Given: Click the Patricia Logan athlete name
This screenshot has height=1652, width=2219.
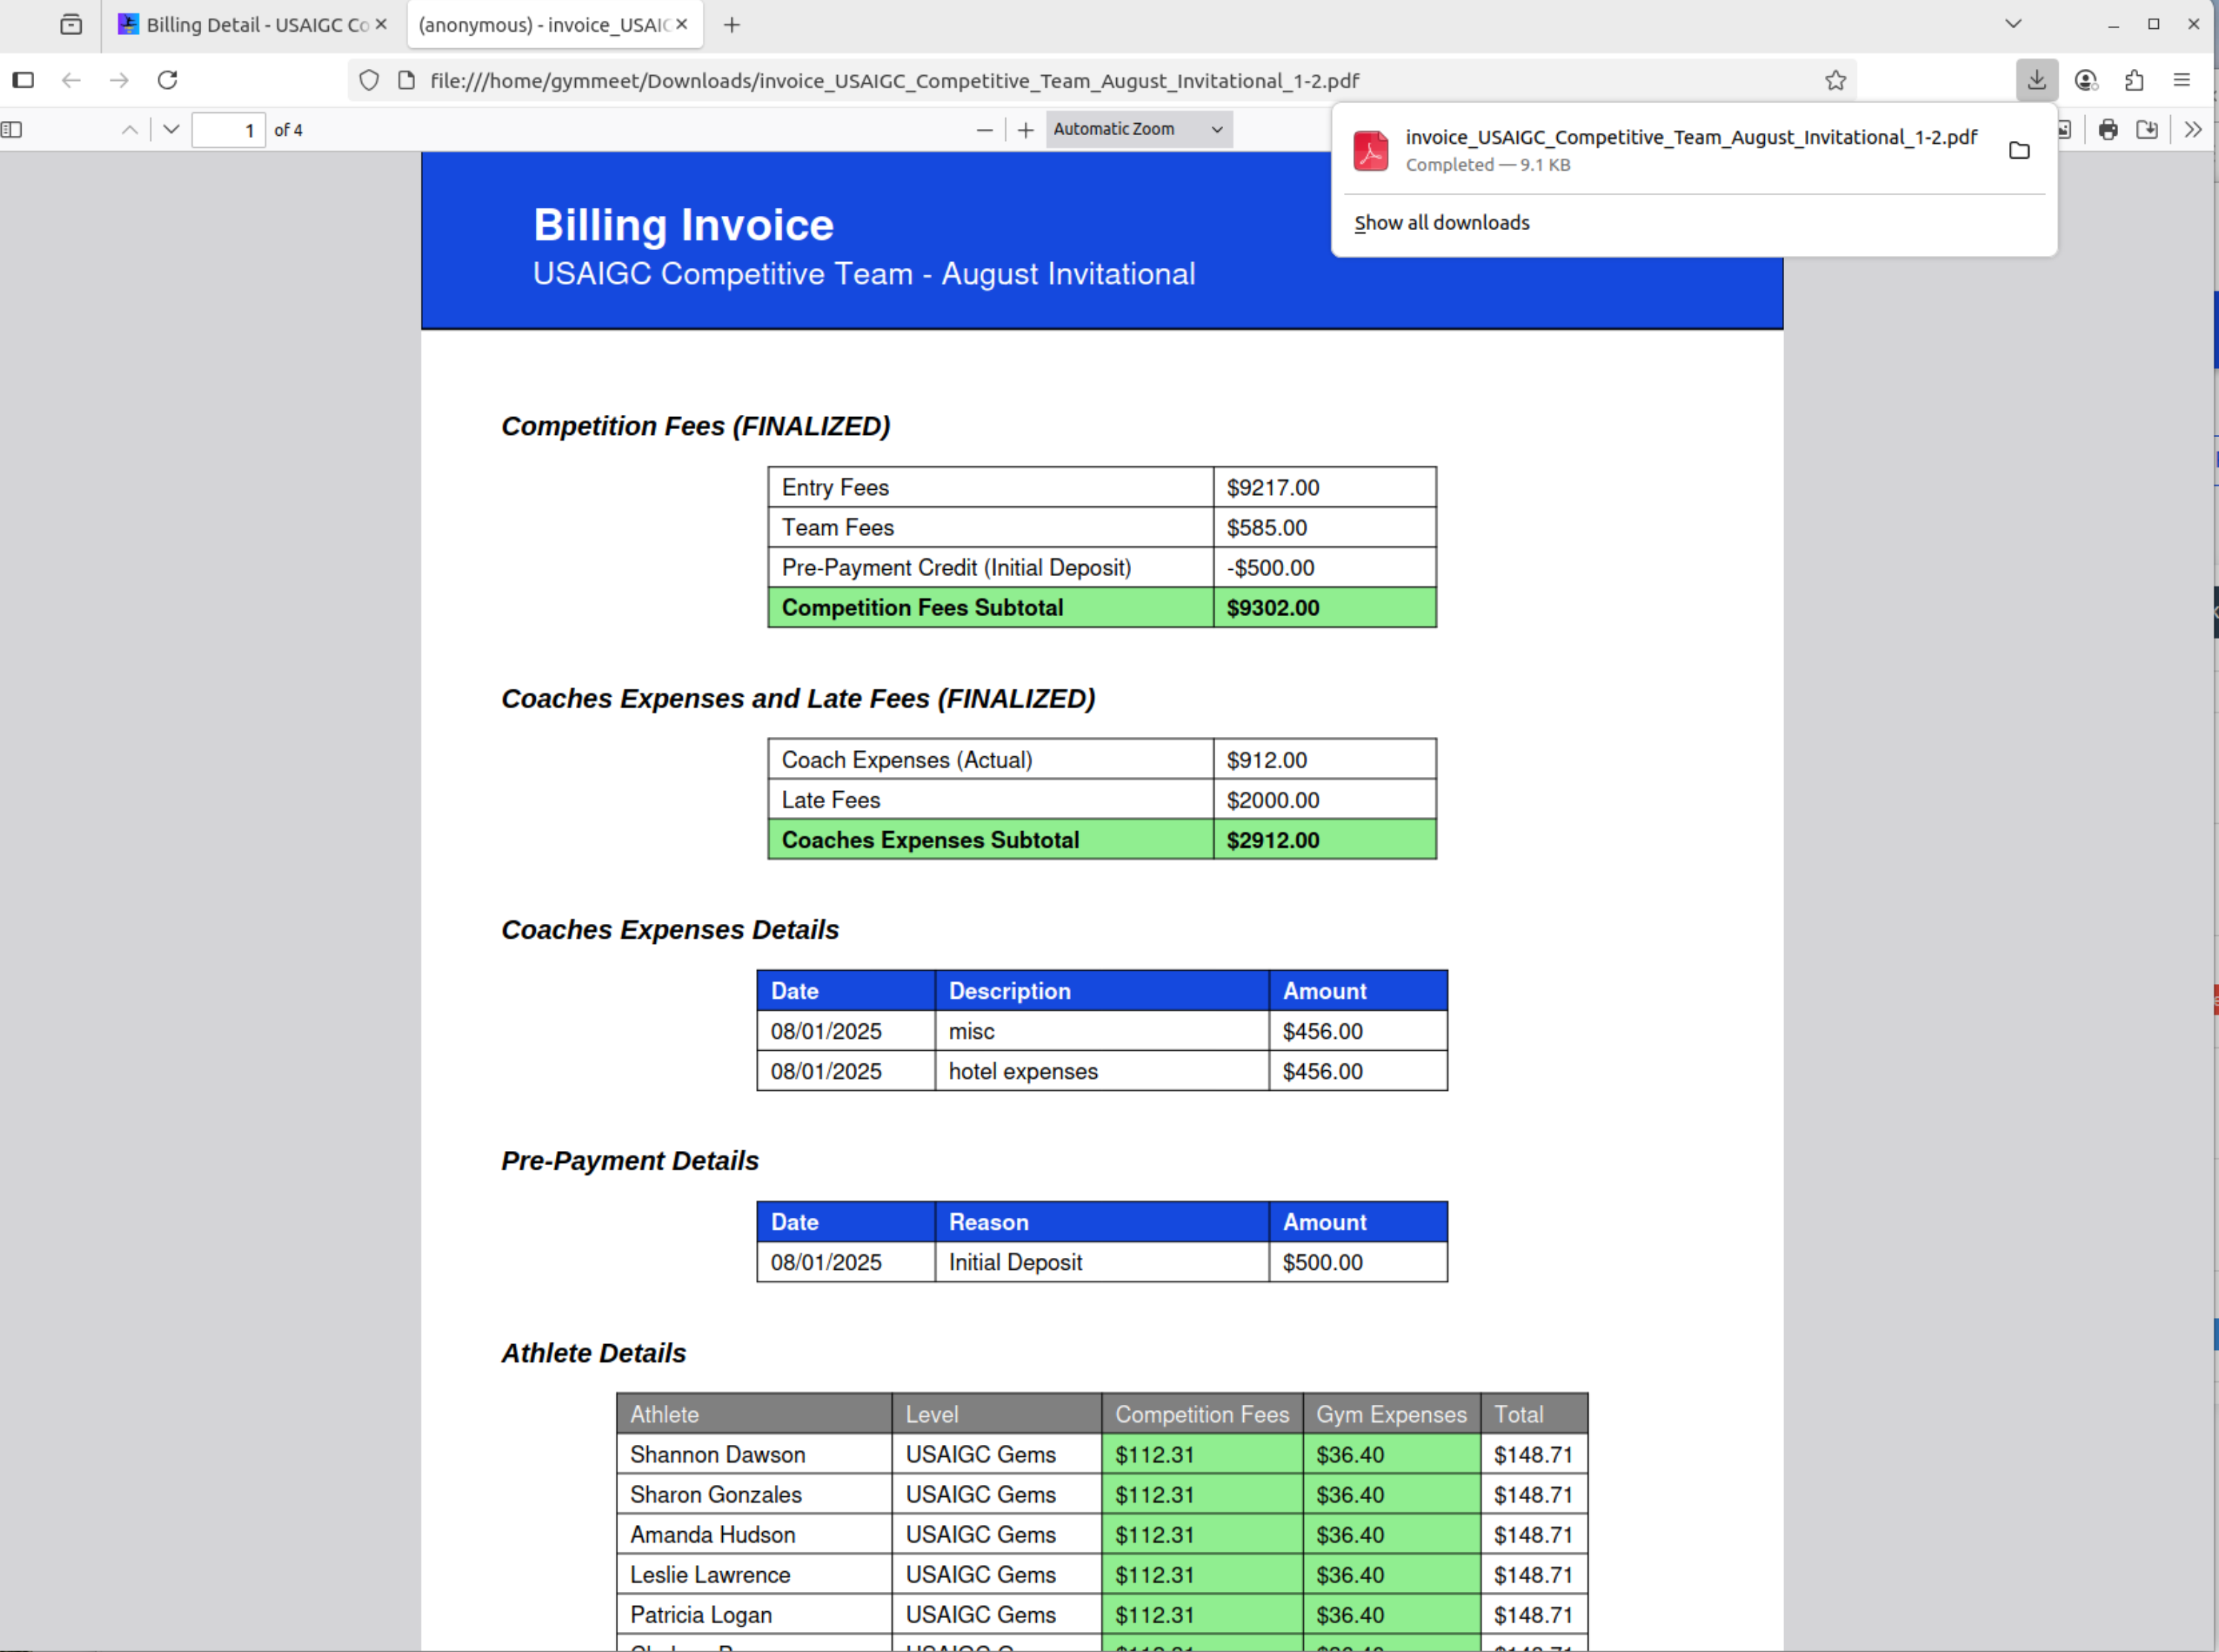Looking at the screenshot, I should (701, 1614).
